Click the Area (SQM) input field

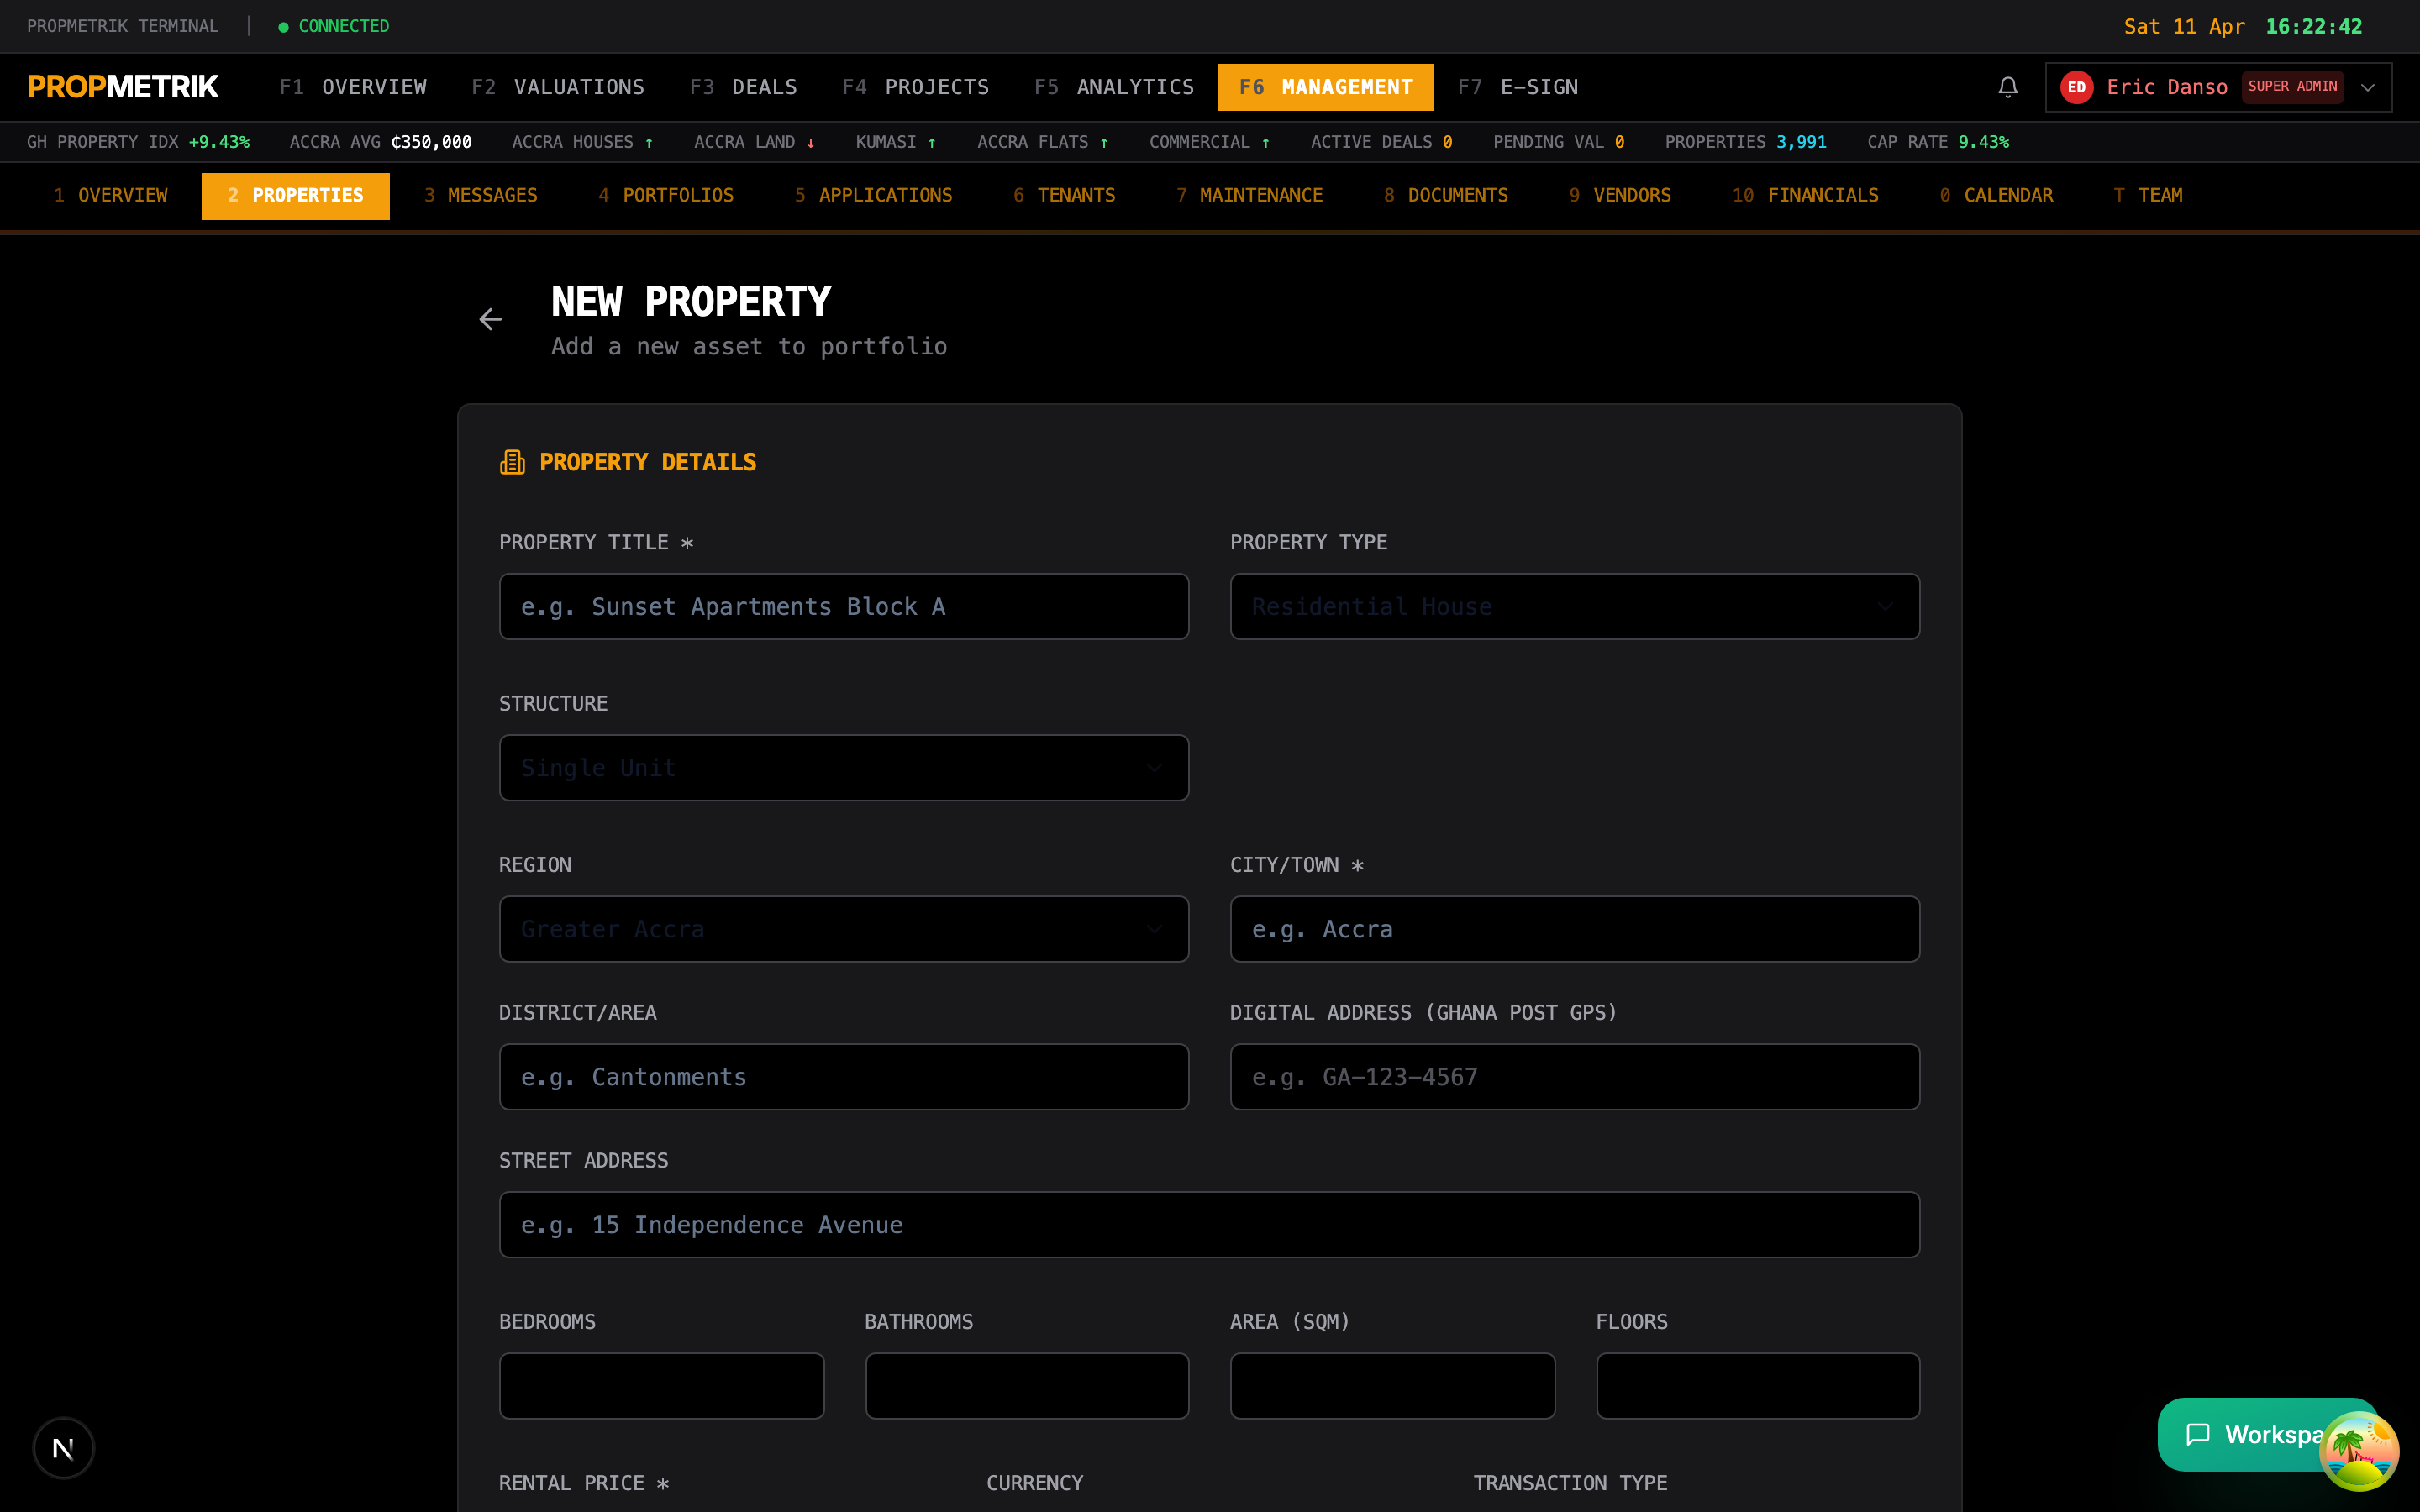(x=1392, y=1386)
